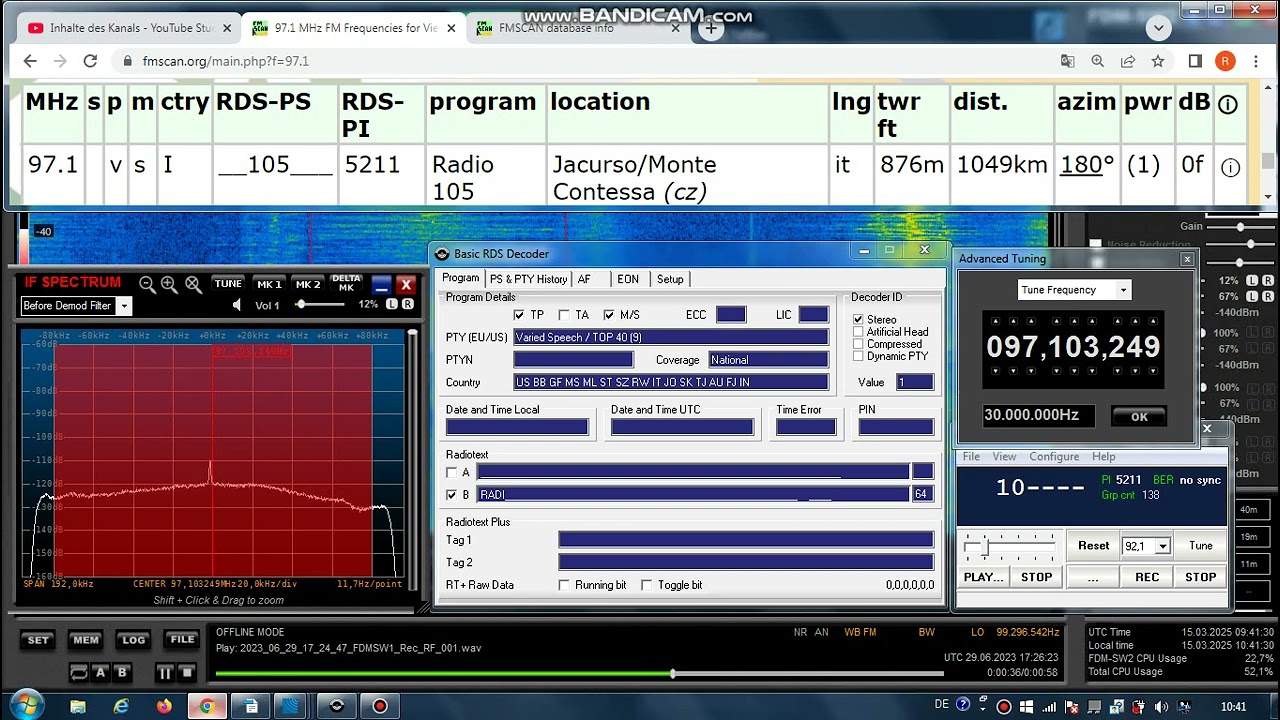Open the LOG button
This screenshot has height=720, width=1280.
pyautogui.click(x=134, y=640)
